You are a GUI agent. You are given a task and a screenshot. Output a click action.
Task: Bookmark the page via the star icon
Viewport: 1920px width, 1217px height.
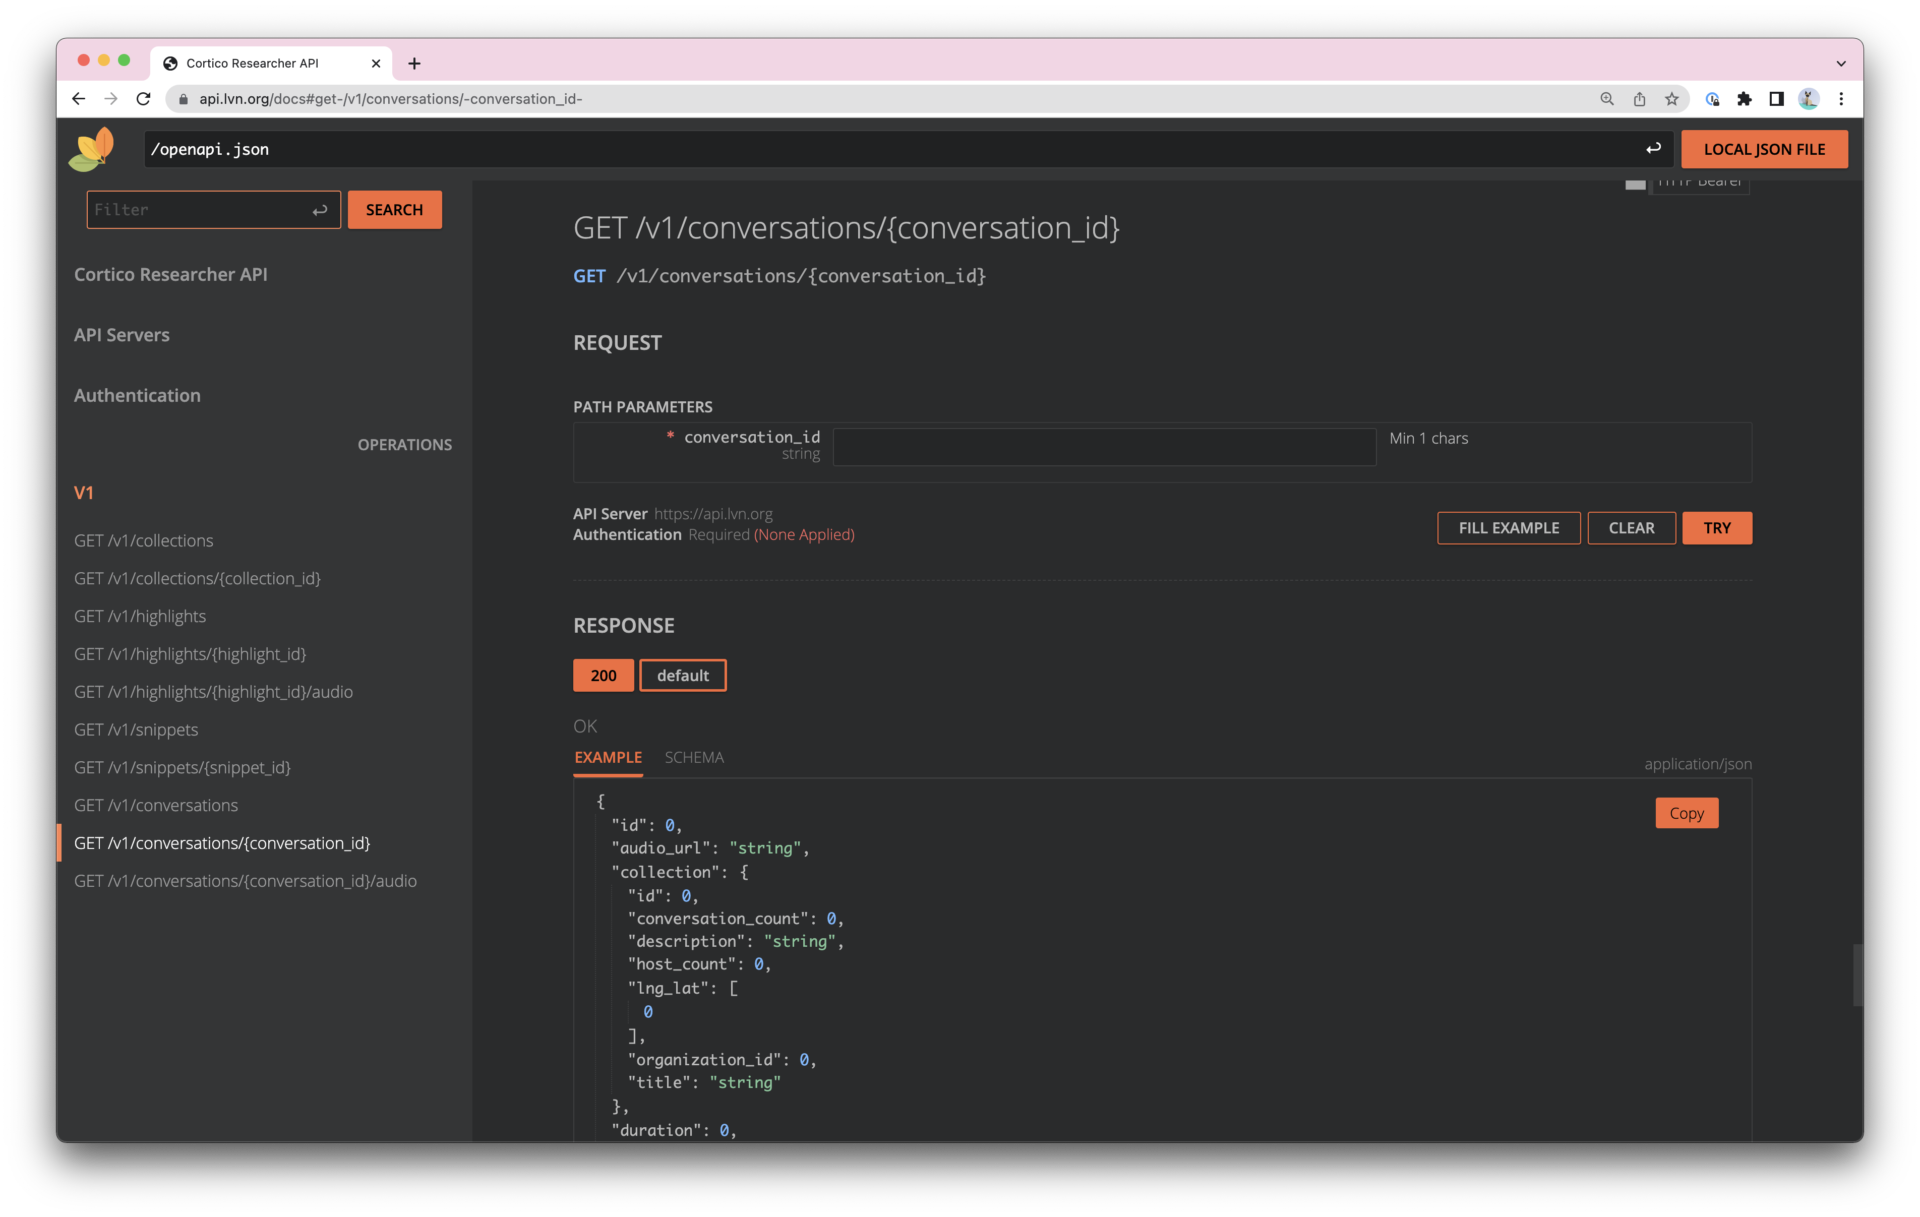(1671, 99)
